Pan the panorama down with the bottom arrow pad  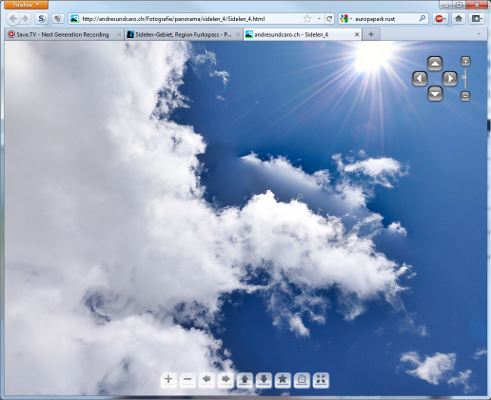[x=435, y=93]
